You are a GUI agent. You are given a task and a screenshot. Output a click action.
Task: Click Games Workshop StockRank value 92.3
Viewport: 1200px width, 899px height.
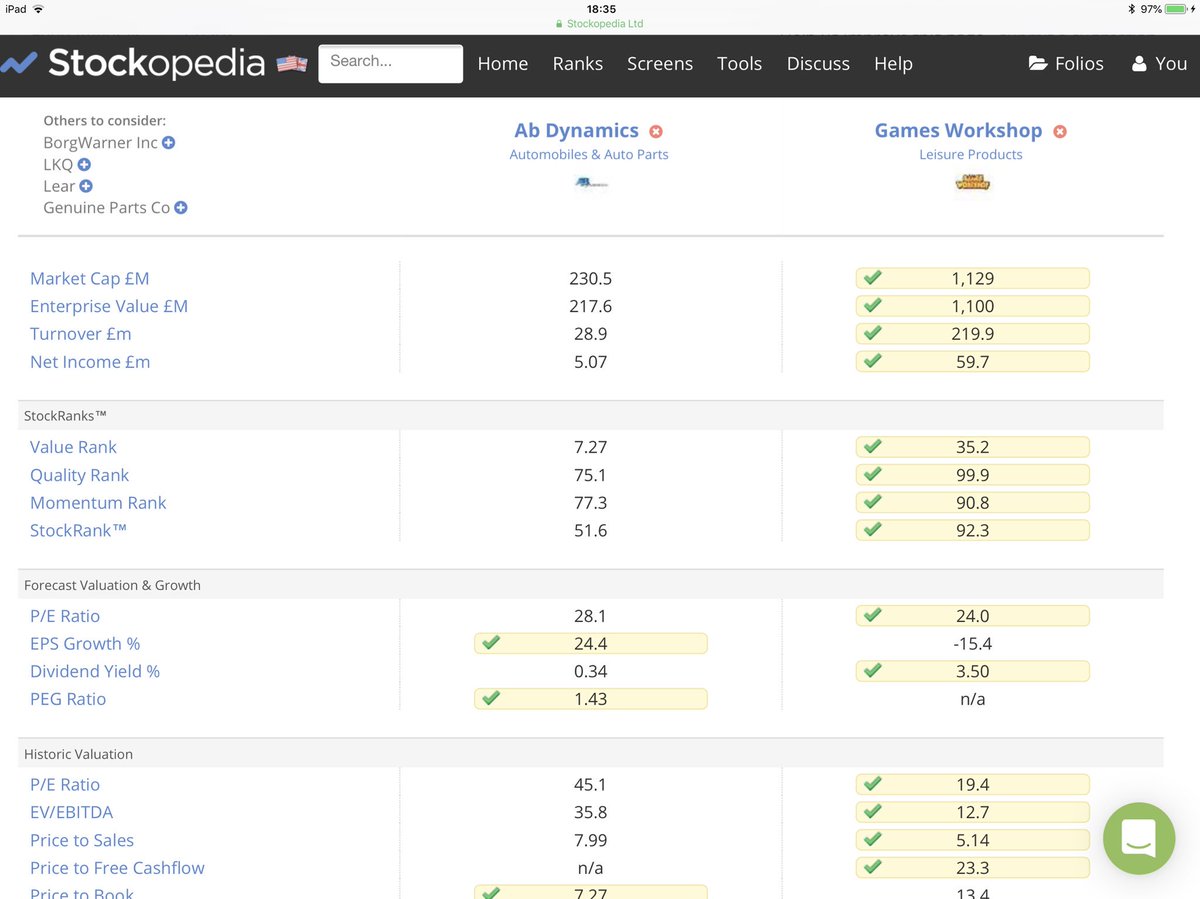973,530
